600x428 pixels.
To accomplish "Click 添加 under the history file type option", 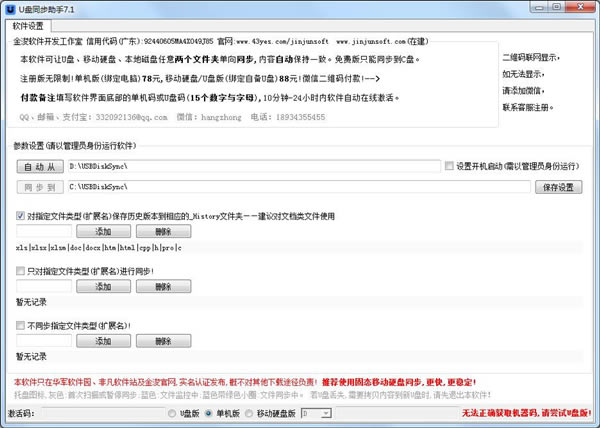I will 103,231.
